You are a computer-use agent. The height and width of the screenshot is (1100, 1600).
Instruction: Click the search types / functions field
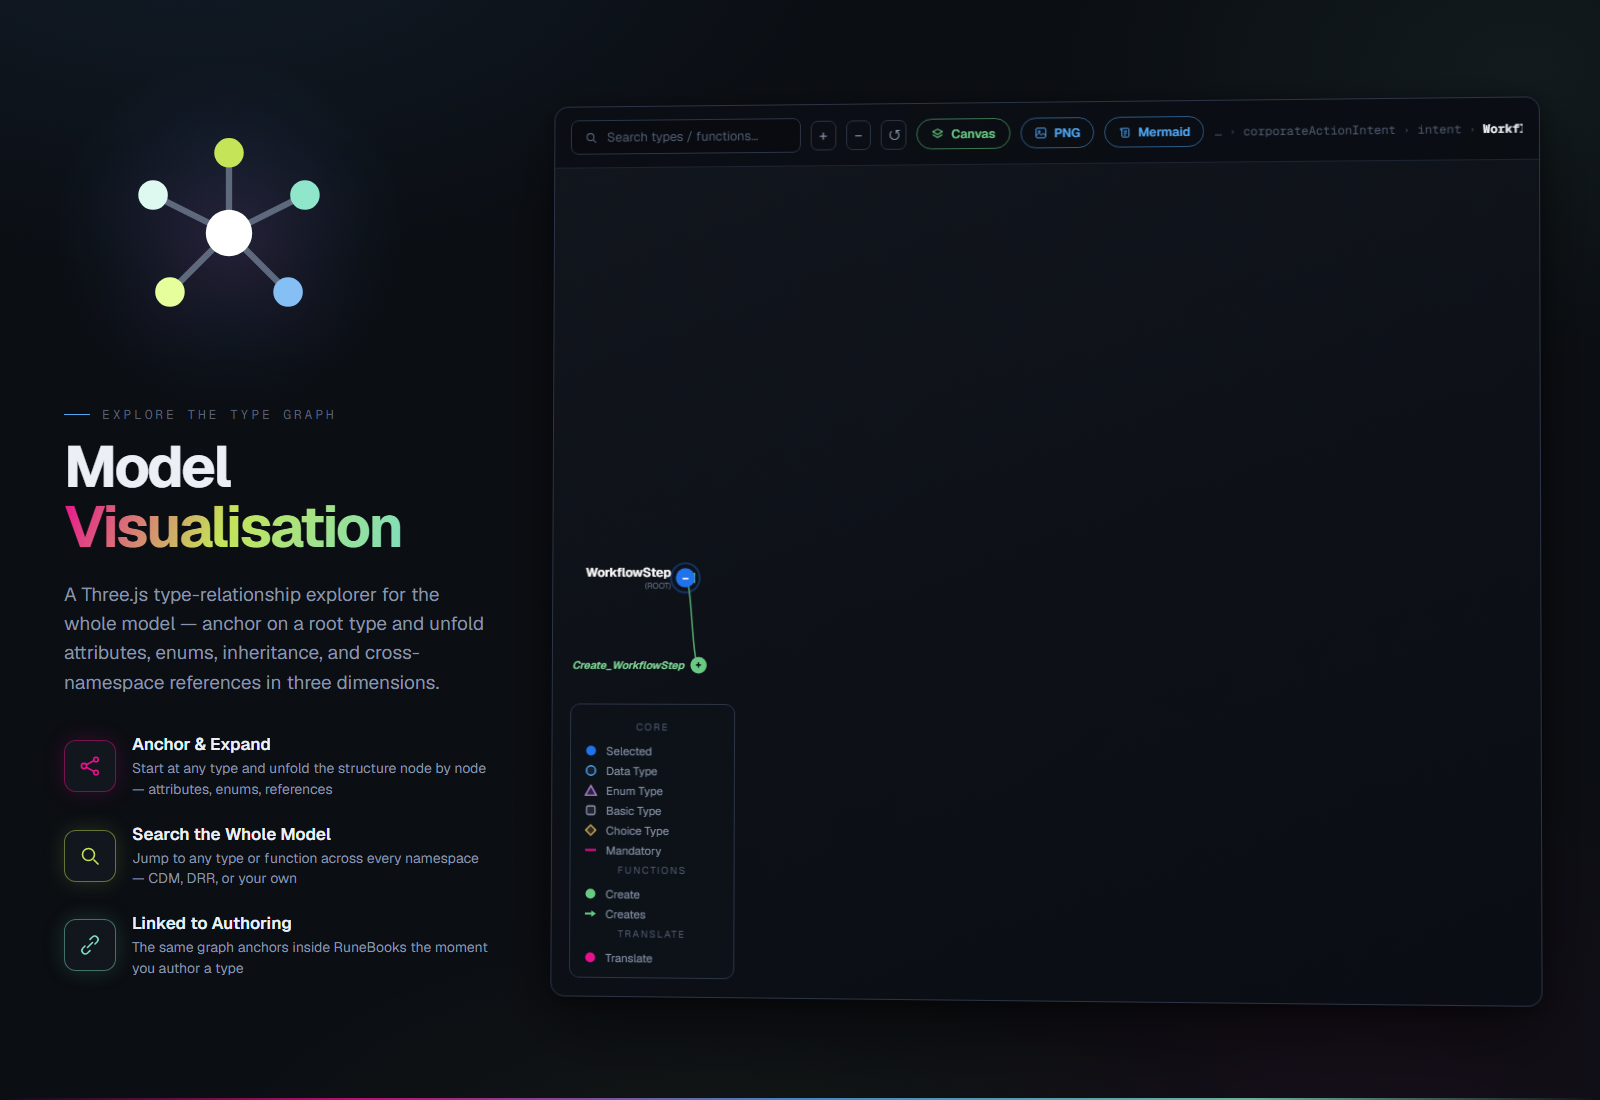pyautogui.click(x=686, y=136)
